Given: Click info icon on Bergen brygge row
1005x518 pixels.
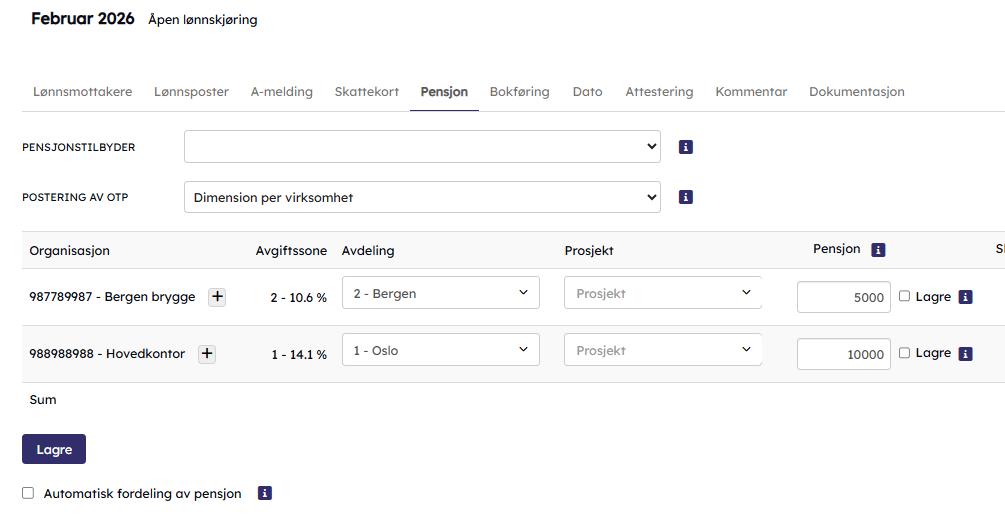Looking at the screenshot, I should (965, 297).
